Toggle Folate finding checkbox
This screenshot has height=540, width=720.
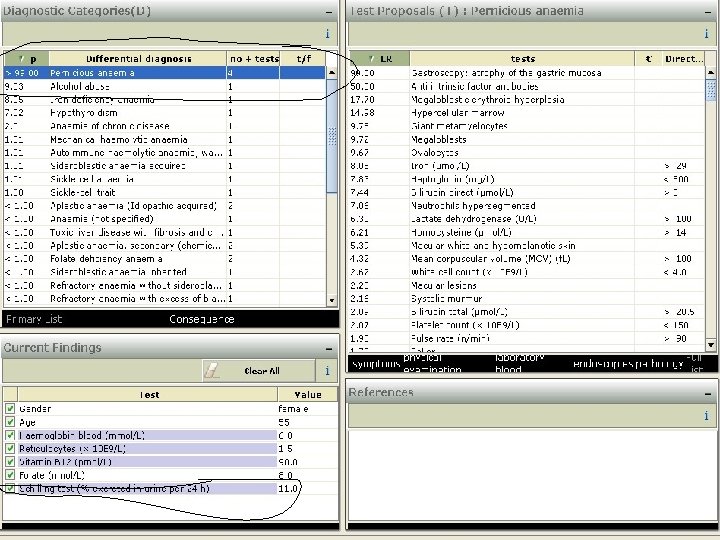coord(10,475)
